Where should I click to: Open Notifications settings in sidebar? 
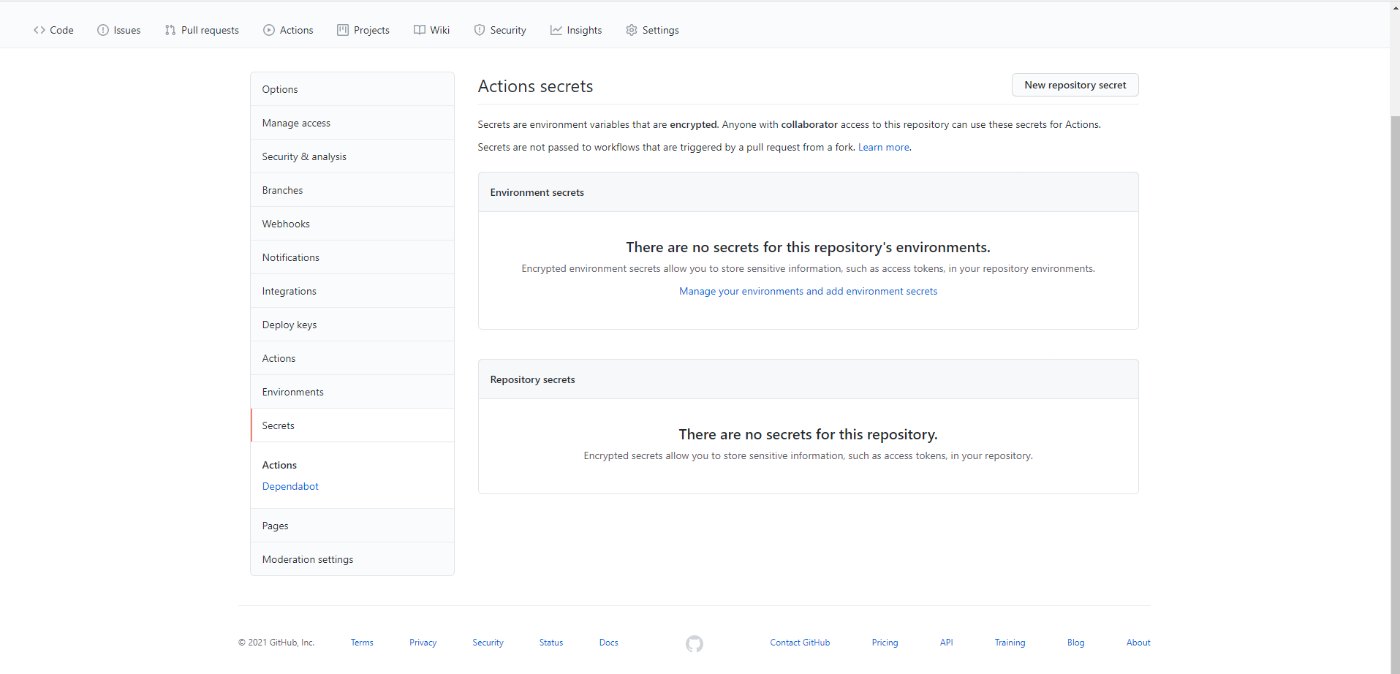pos(352,257)
